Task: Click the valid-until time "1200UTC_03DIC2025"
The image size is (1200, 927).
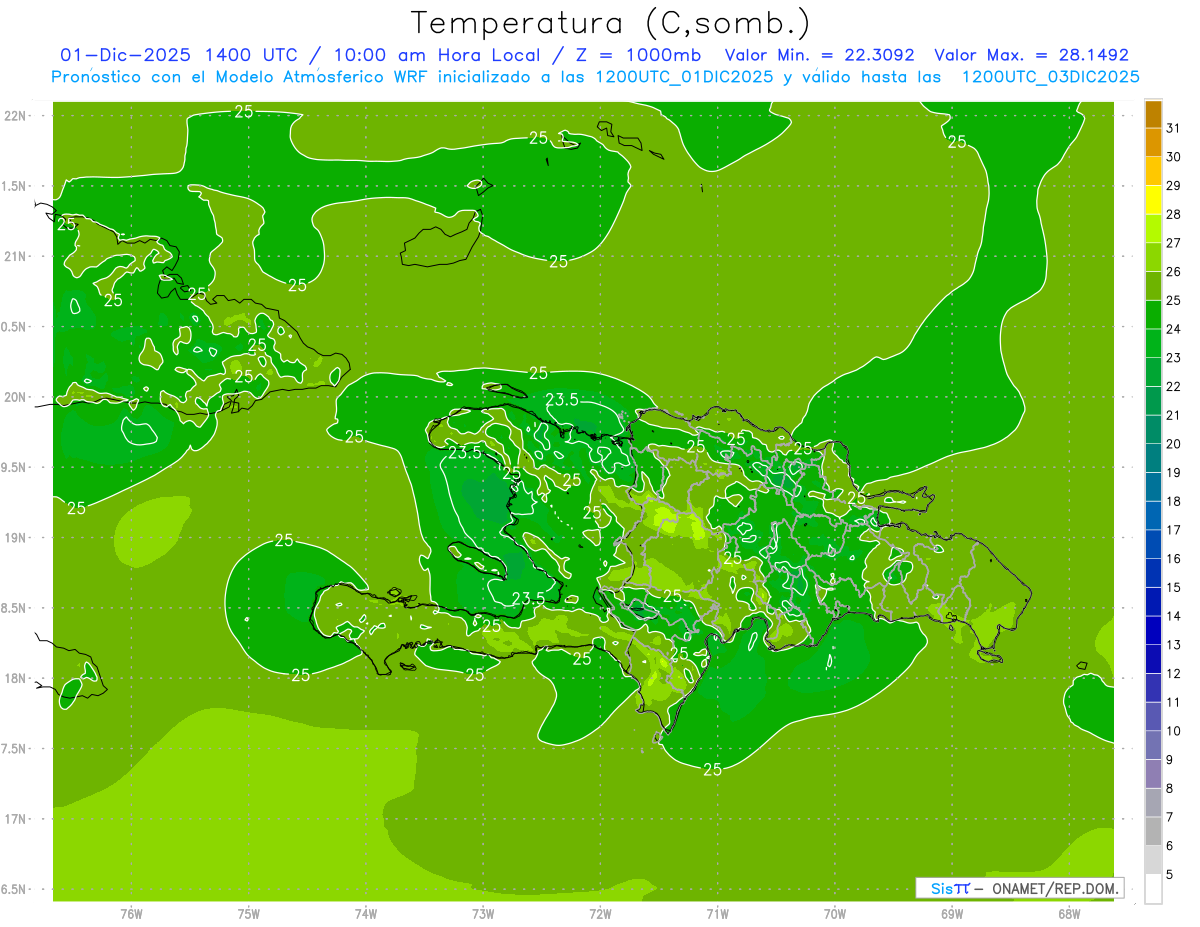Action: (x=1050, y=77)
